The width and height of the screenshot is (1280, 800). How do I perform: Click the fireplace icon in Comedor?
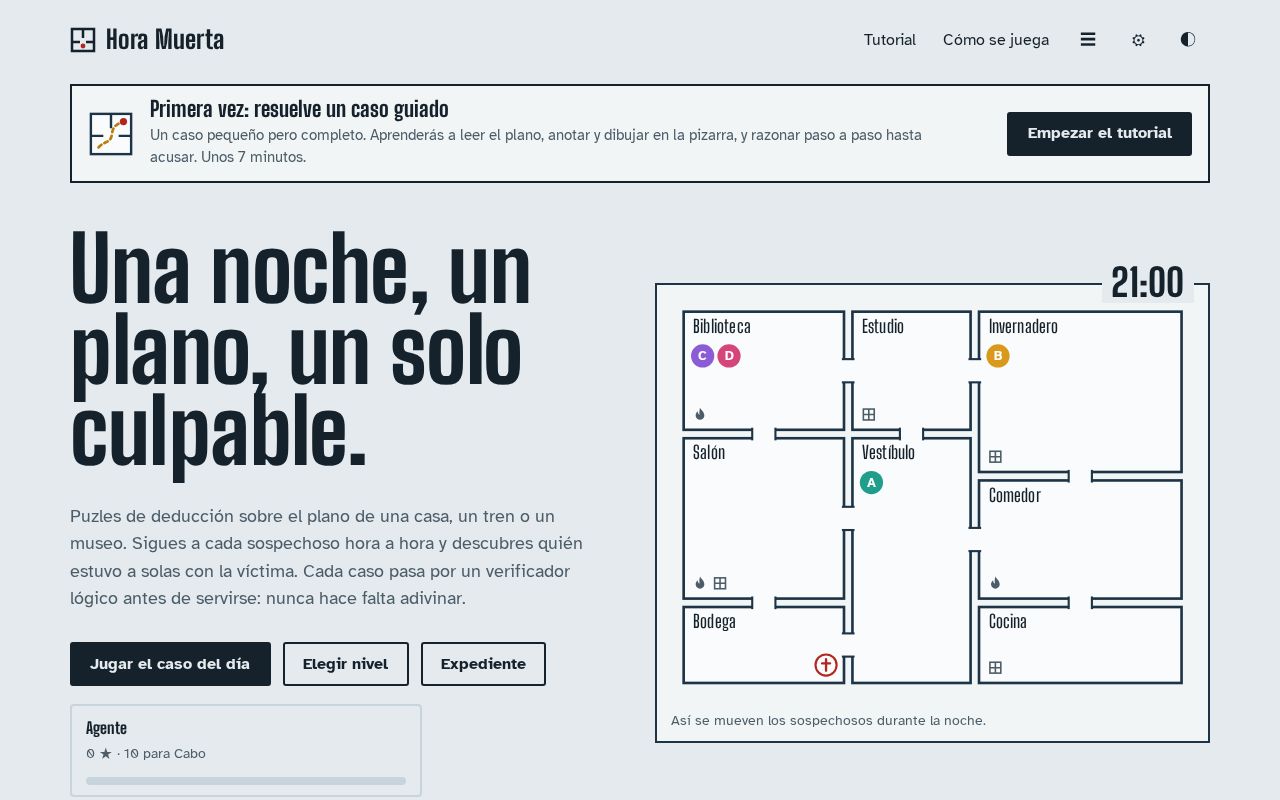[995, 583]
